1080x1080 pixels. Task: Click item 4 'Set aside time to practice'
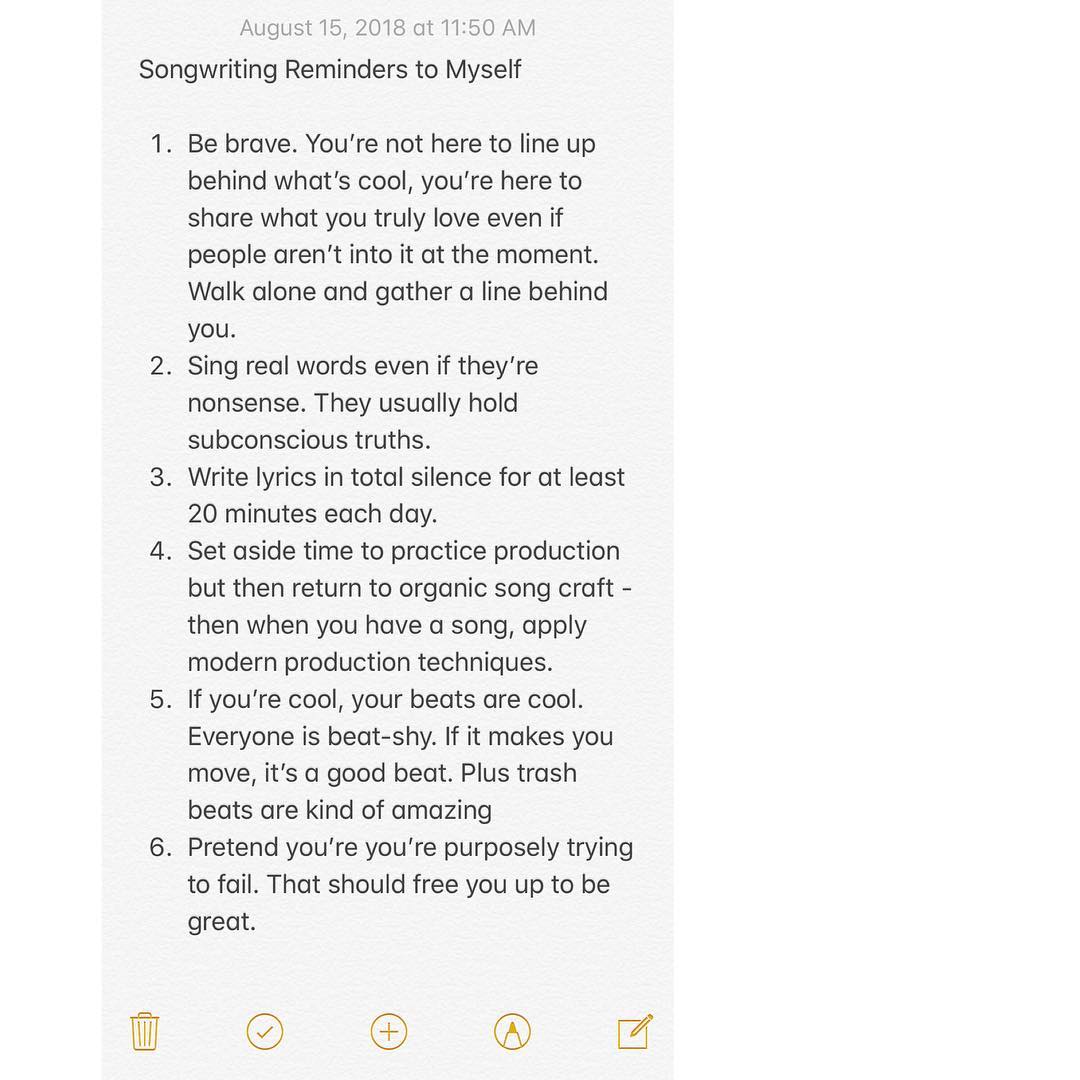point(403,551)
